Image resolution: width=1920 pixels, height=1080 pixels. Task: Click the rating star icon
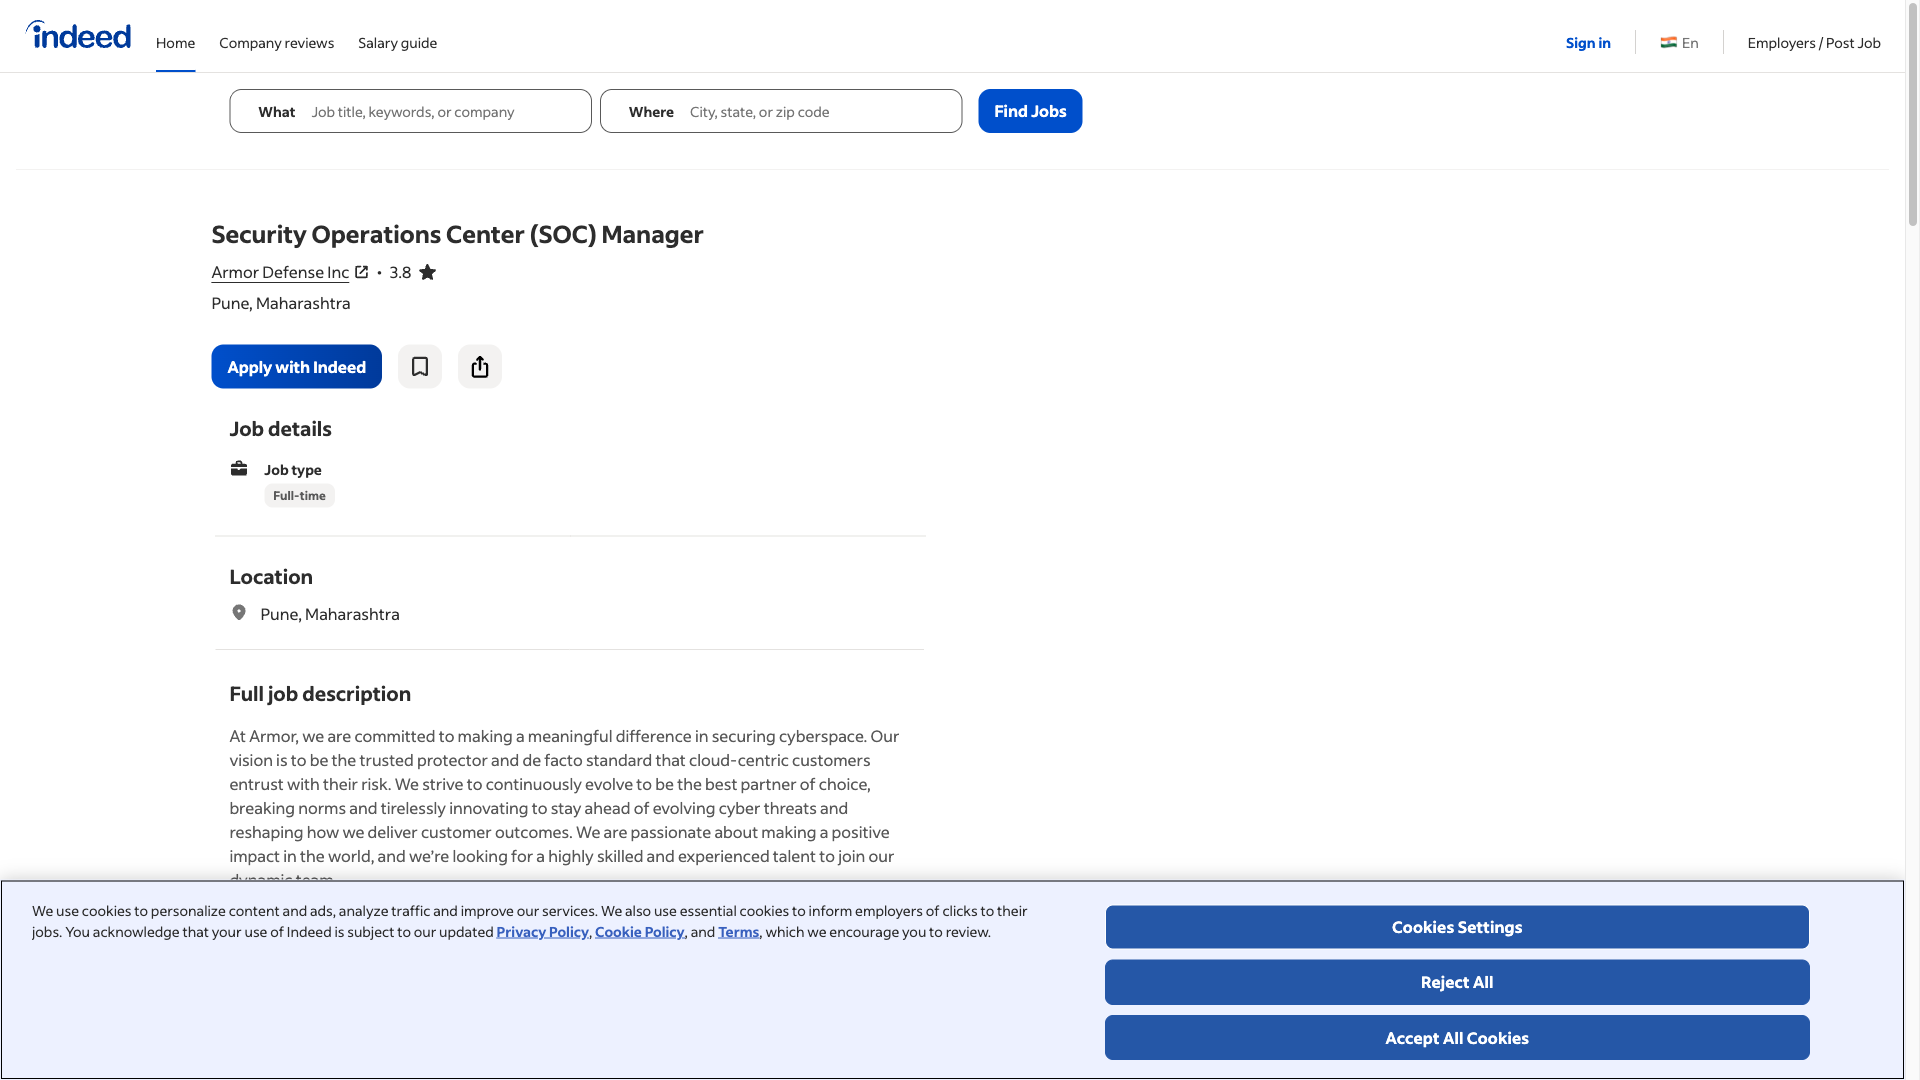pos(427,272)
